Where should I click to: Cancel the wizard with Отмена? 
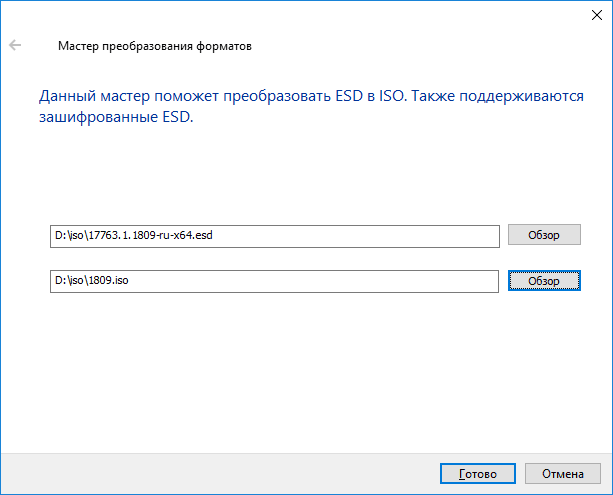pos(563,473)
